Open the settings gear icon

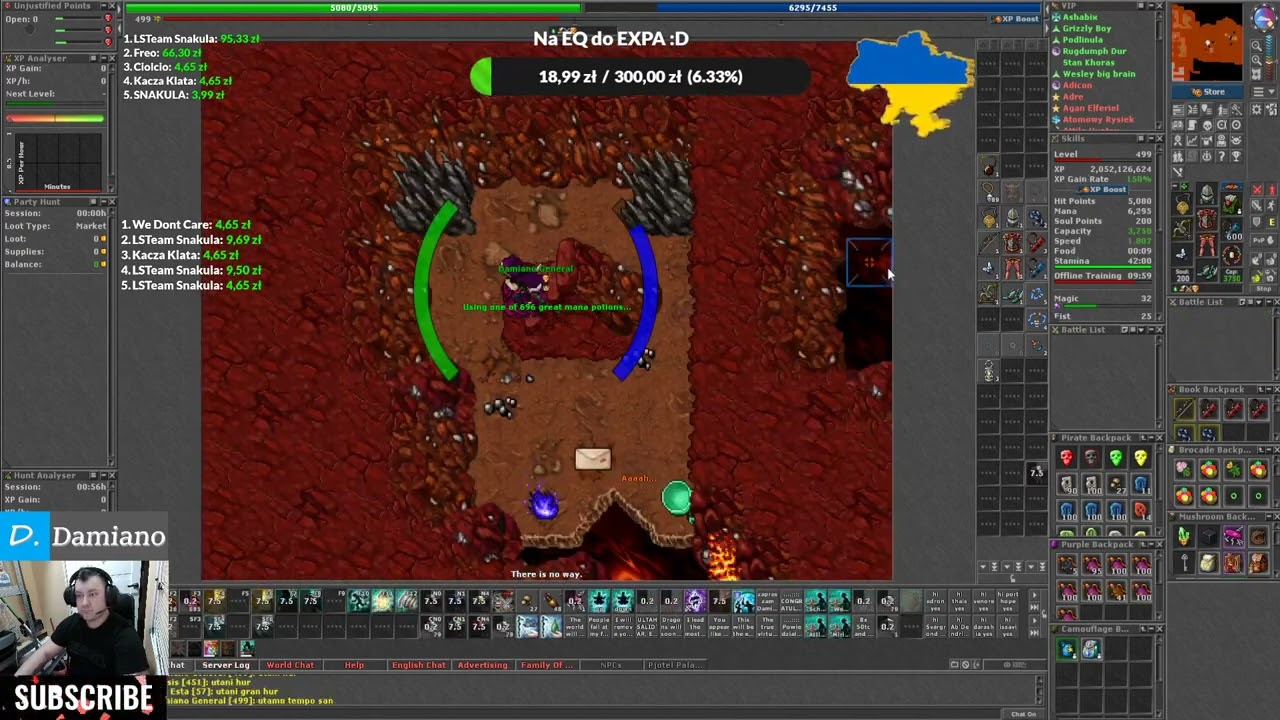[1257, 110]
